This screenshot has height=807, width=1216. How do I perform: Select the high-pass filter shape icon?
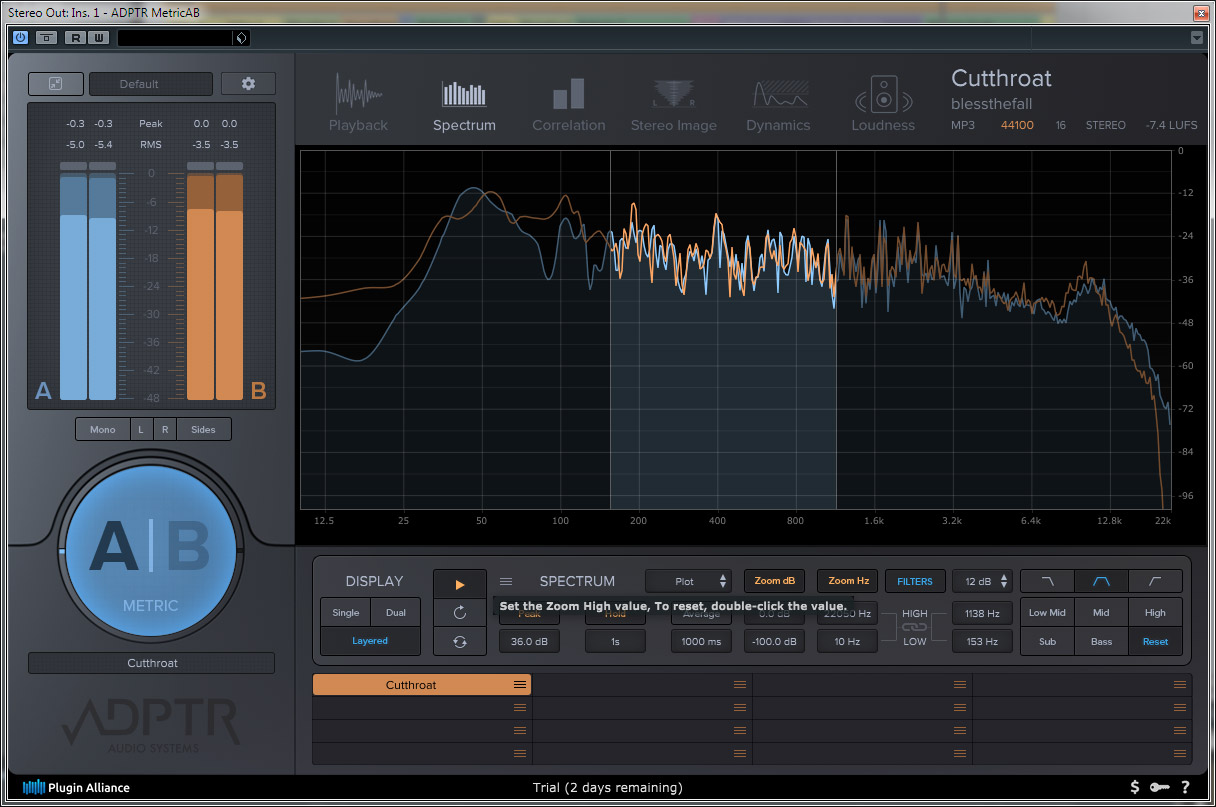1155,581
